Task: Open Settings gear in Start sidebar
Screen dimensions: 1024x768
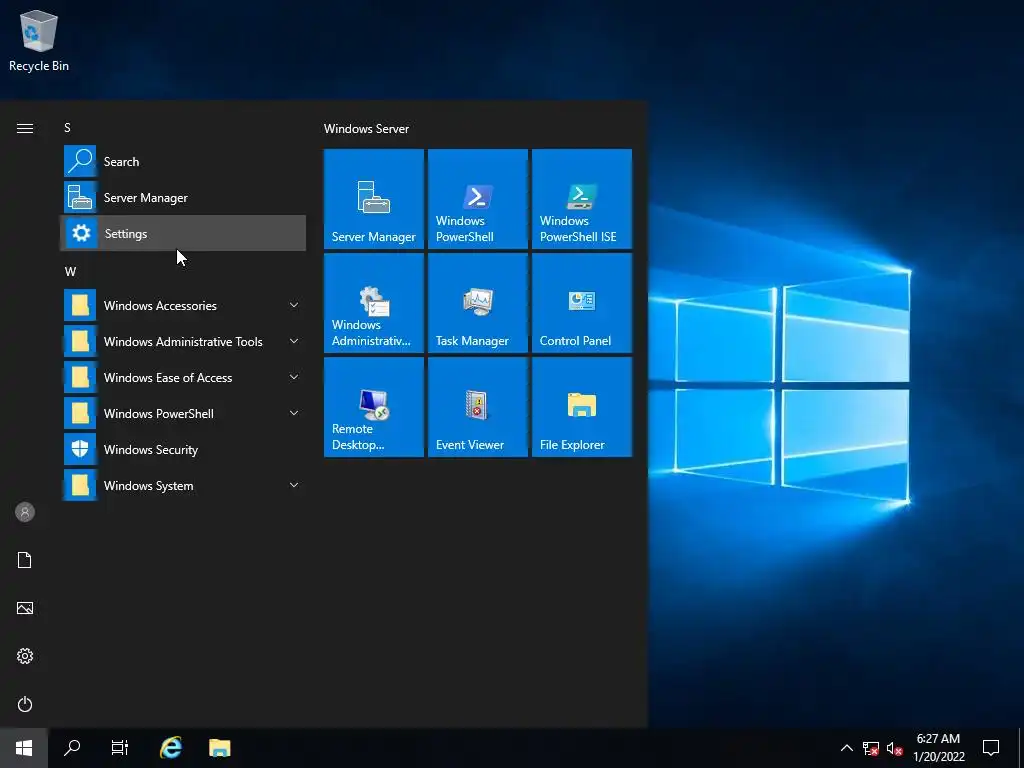Action: [x=25, y=656]
